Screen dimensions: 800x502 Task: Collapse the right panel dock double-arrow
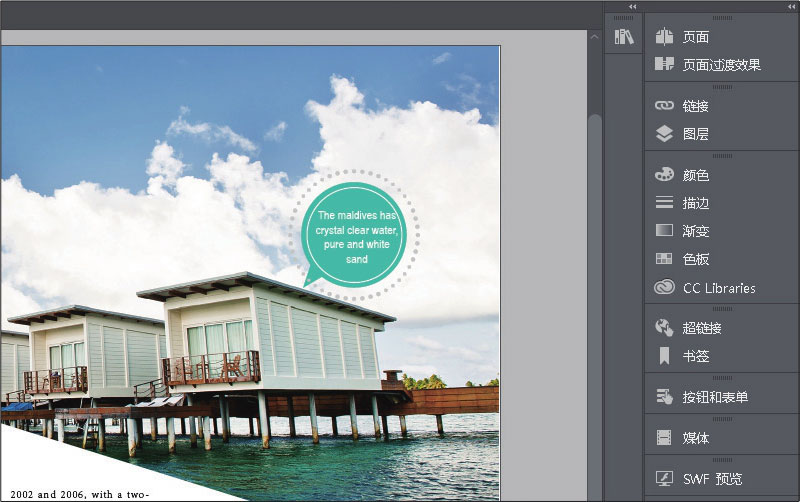click(x=791, y=7)
